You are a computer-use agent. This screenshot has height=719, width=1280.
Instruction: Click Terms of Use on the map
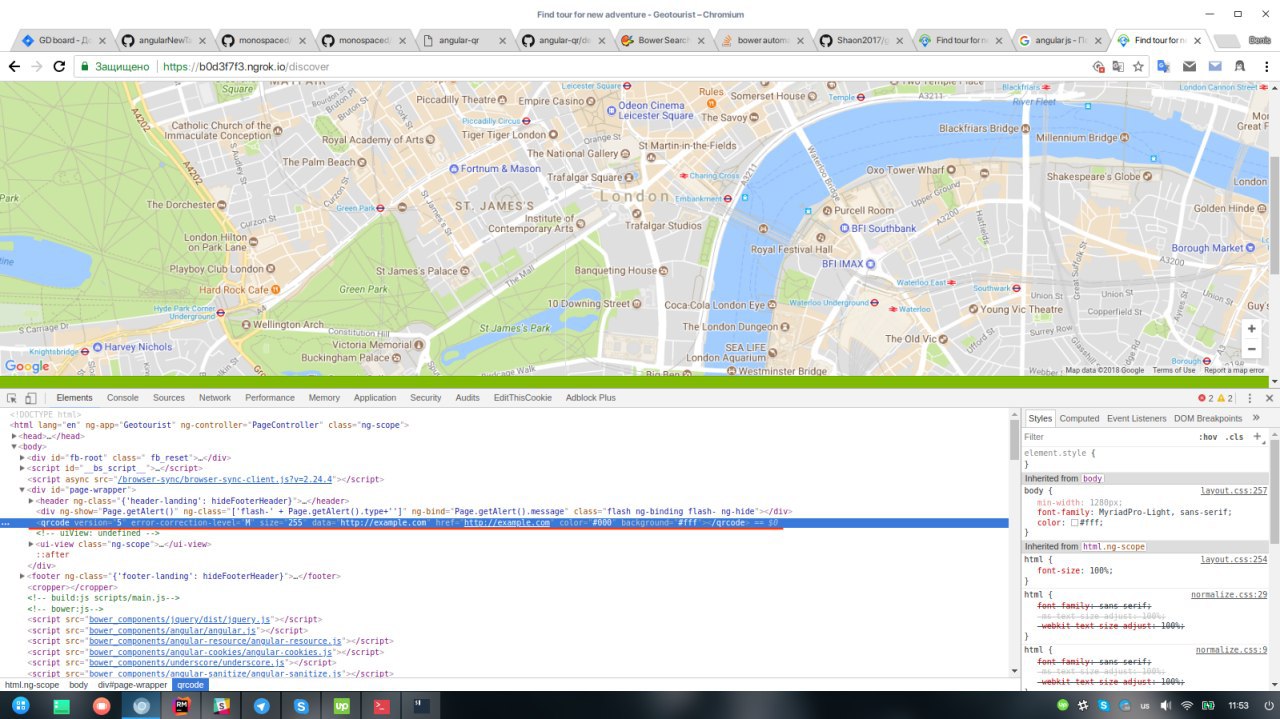(x=1173, y=370)
